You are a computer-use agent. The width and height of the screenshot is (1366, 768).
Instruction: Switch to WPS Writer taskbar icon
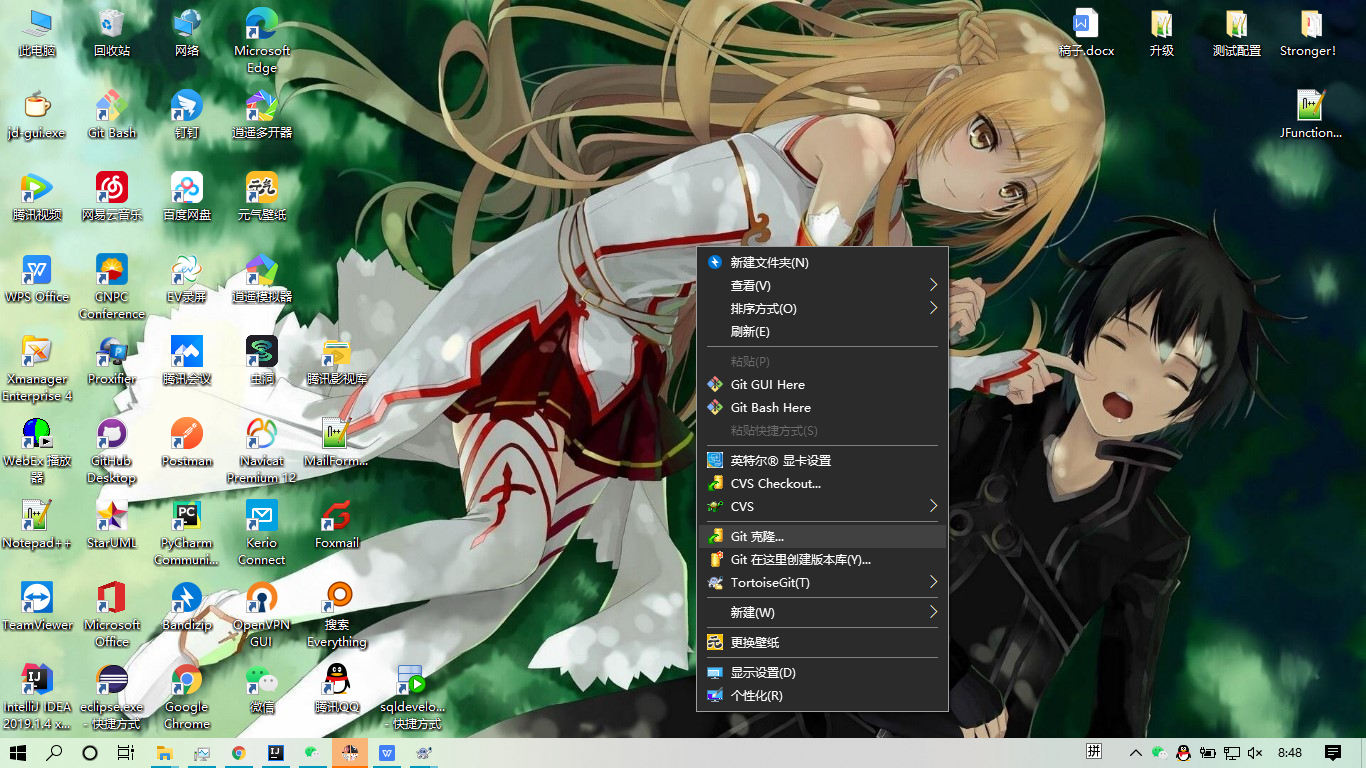click(386, 753)
